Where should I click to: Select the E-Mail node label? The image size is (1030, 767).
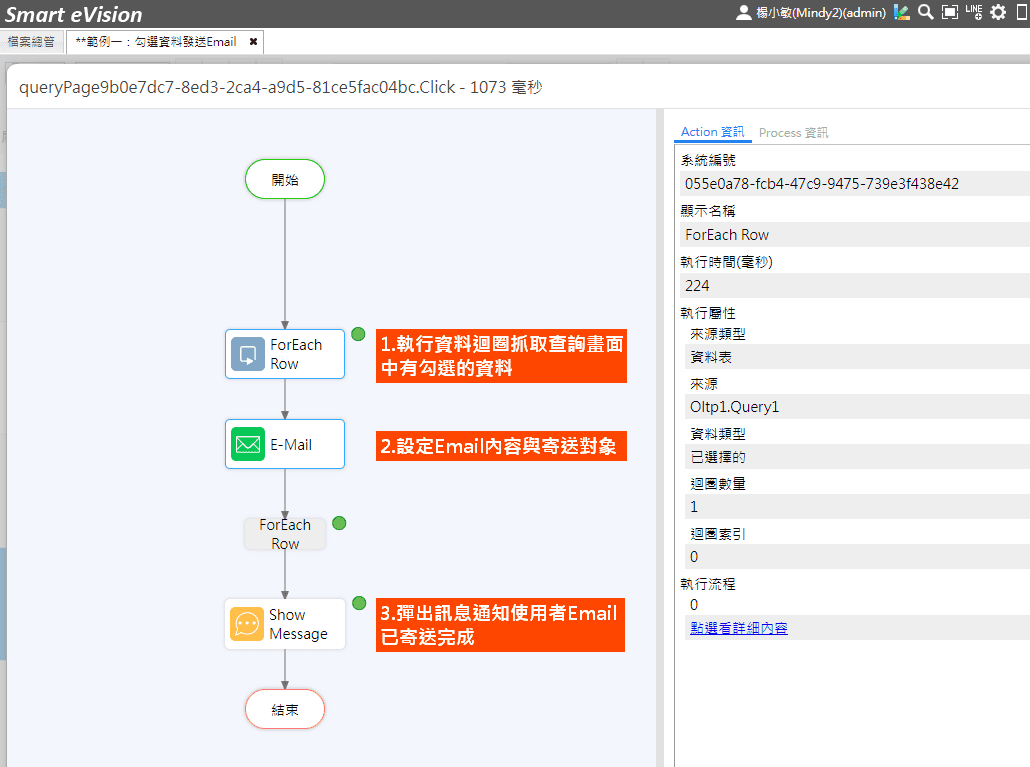(291, 445)
